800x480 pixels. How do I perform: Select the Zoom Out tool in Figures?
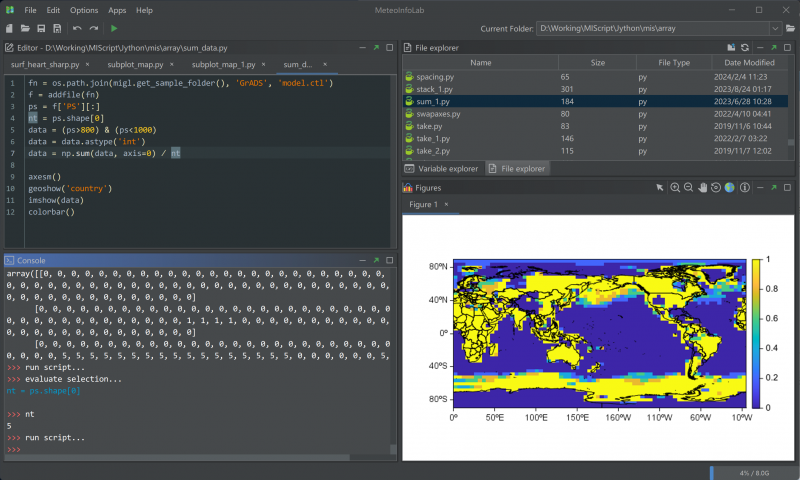tap(689, 187)
